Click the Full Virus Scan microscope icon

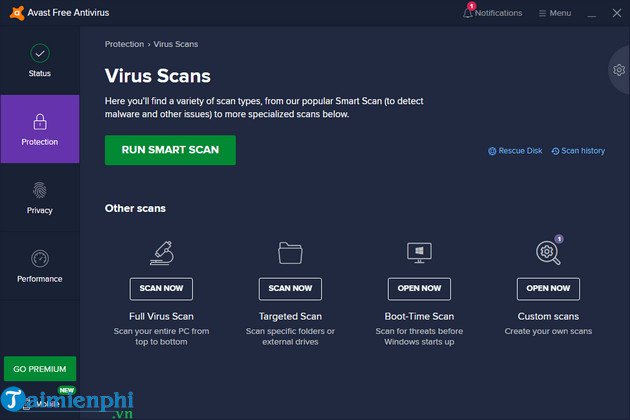(x=162, y=253)
